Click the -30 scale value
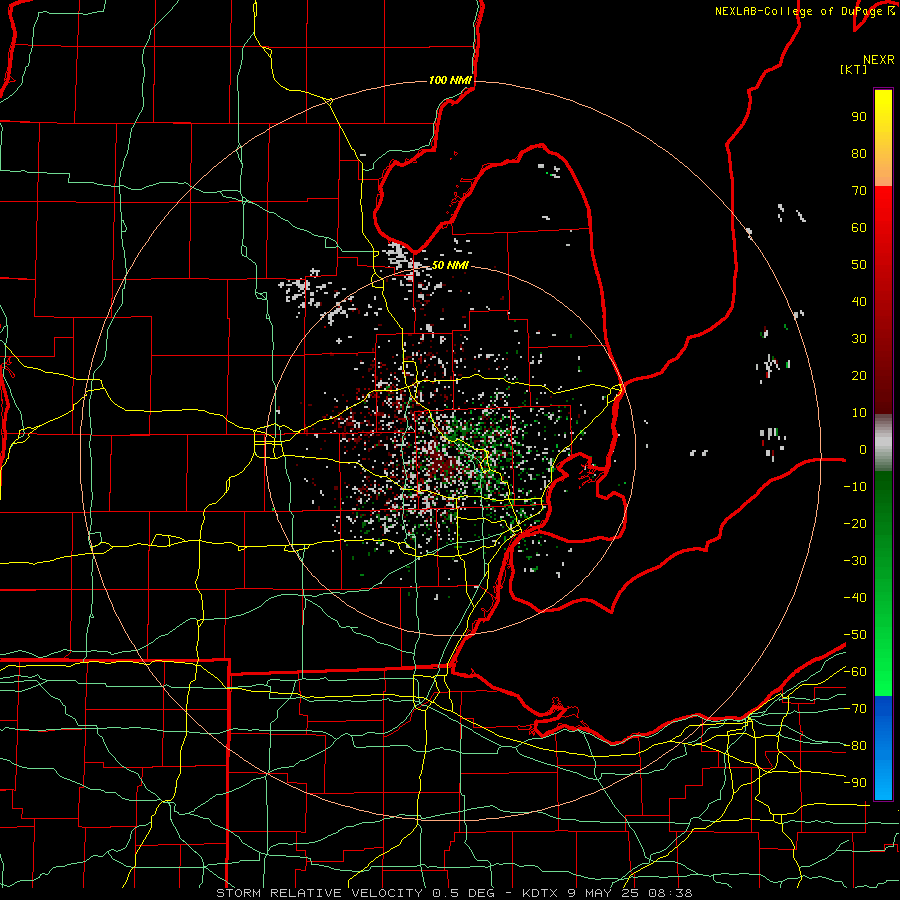The image size is (900, 900). pyautogui.click(x=855, y=561)
